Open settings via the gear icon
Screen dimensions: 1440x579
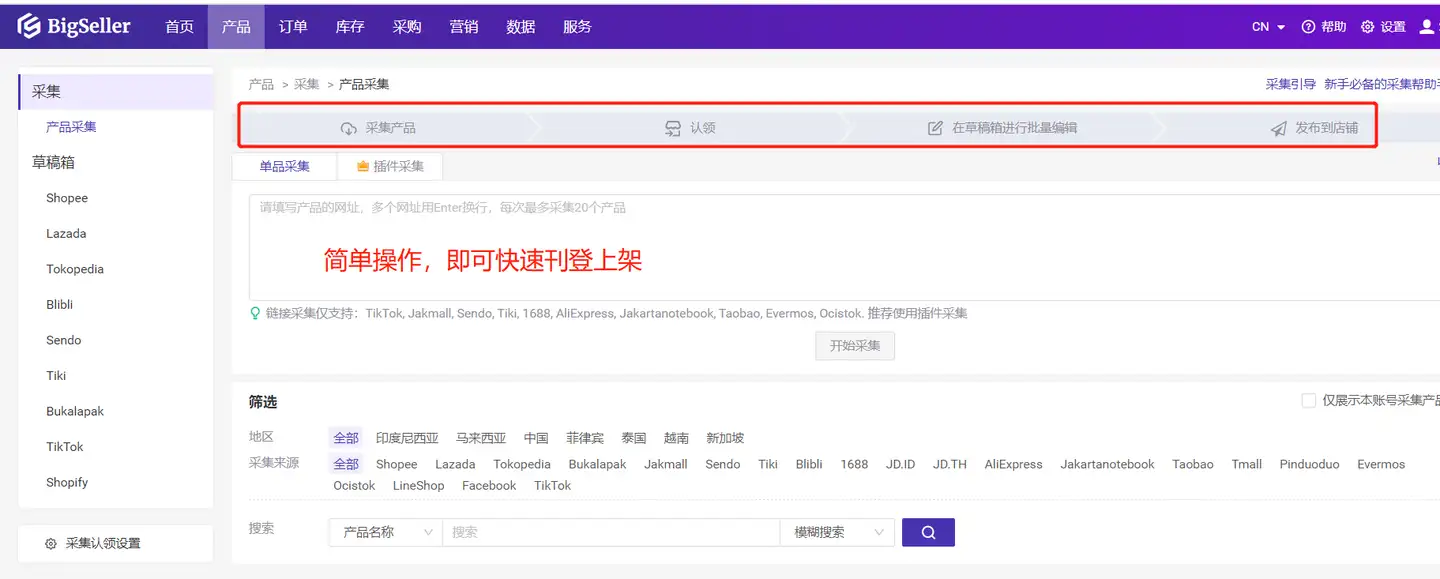pyautogui.click(x=1367, y=27)
